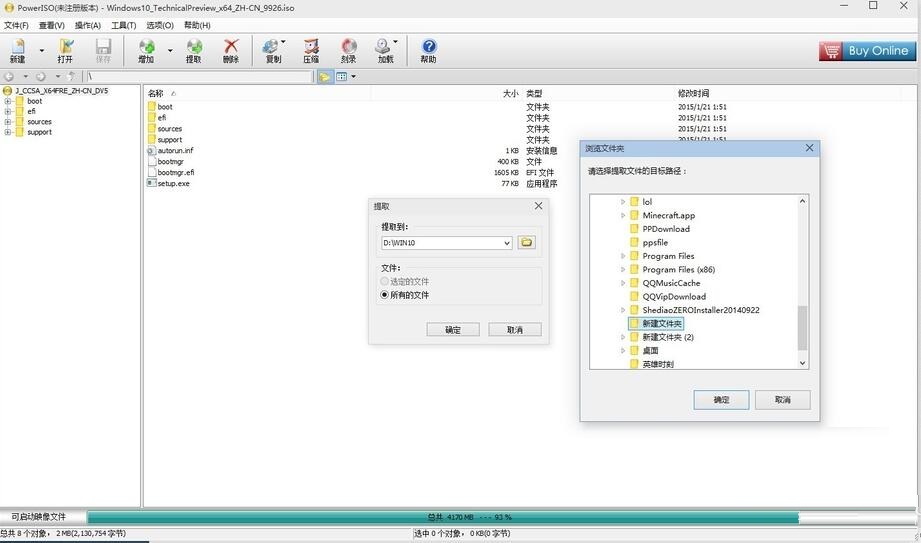This screenshot has height=543, width=921.
Task: Click 确定 in Browse Folder dialog
Action: click(x=721, y=400)
